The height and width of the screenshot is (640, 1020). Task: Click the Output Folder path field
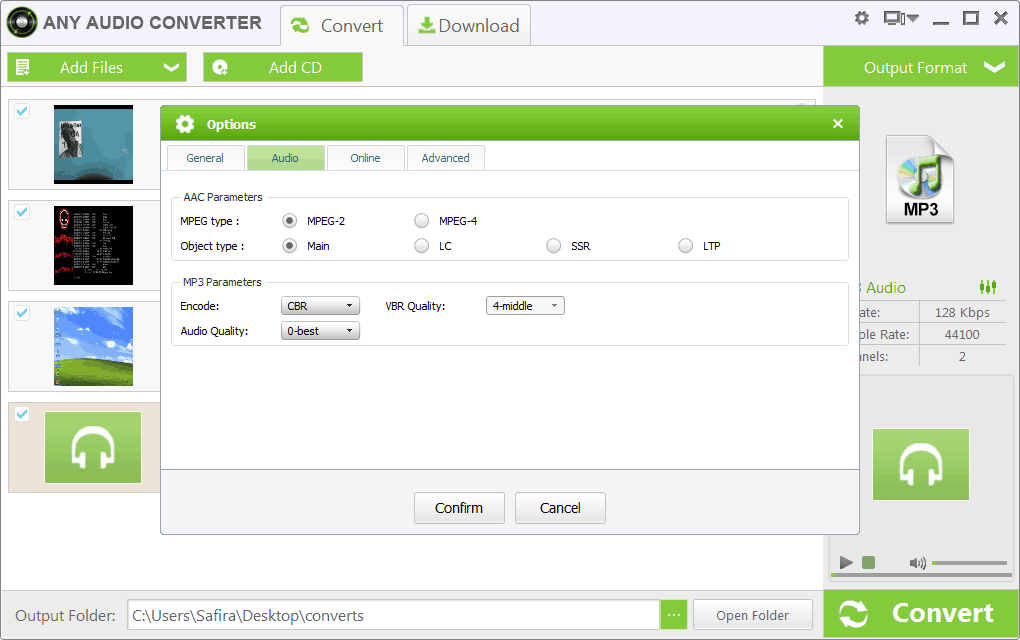[x=394, y=615]
